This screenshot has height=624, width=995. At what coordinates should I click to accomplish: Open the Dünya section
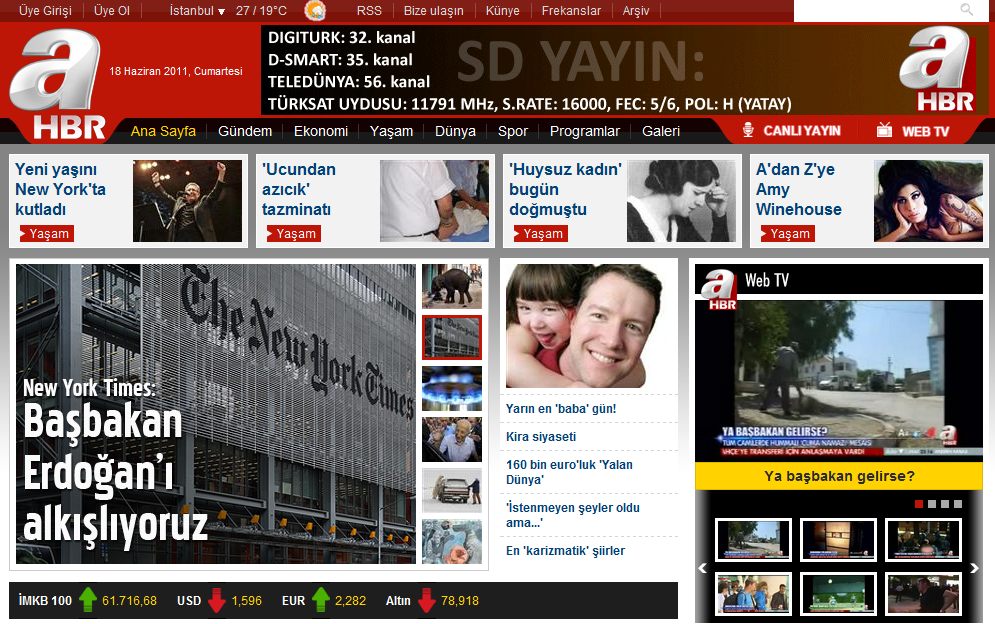(x=455, y=131)
